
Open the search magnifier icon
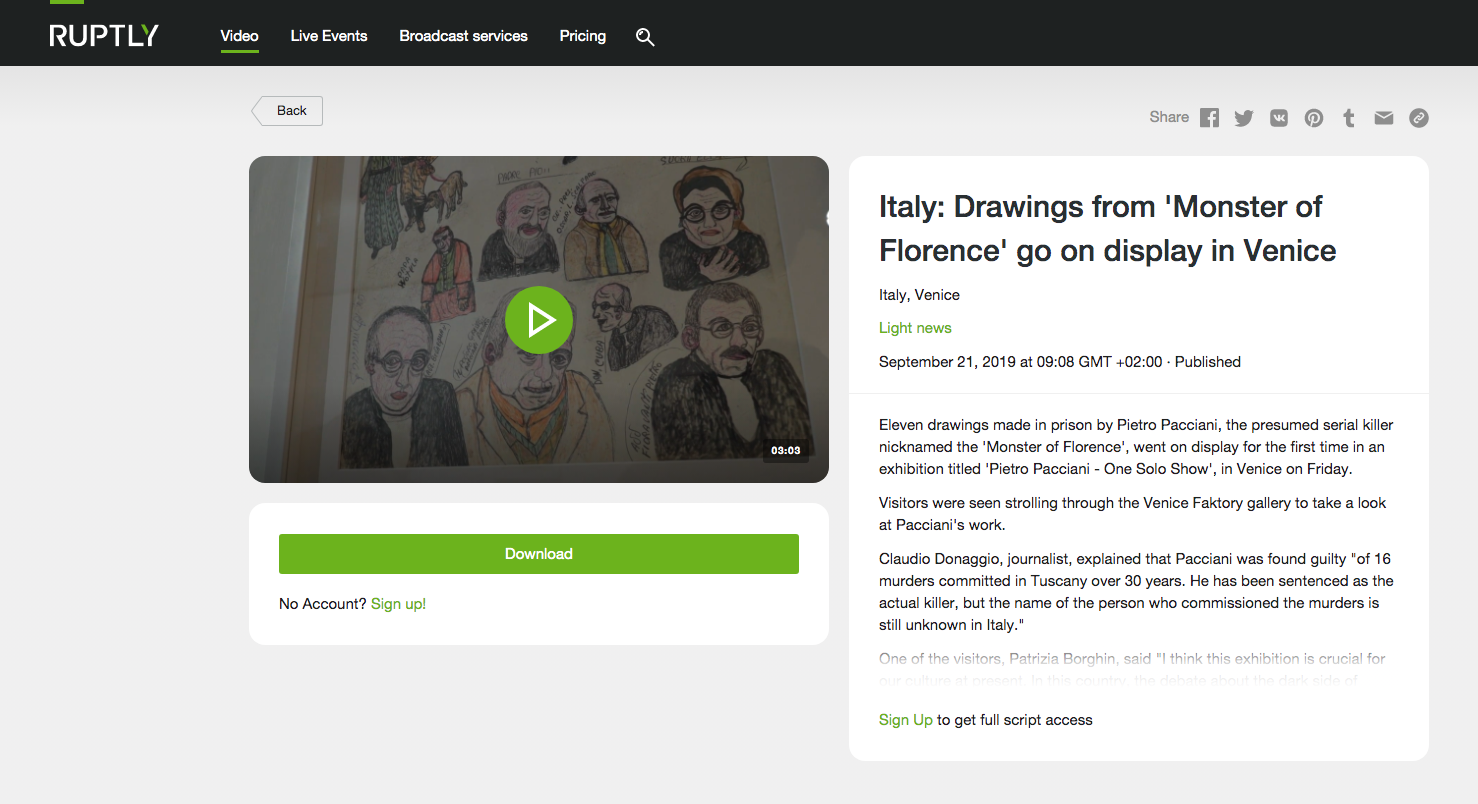(x=645, y=37)
